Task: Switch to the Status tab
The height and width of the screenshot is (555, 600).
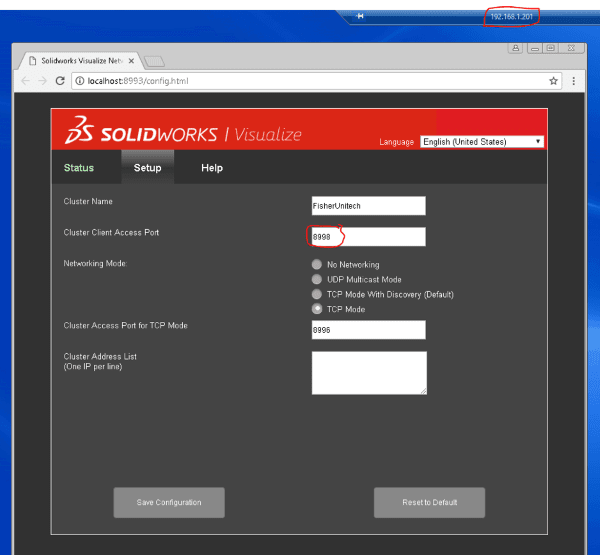Action: pos(79,168)
